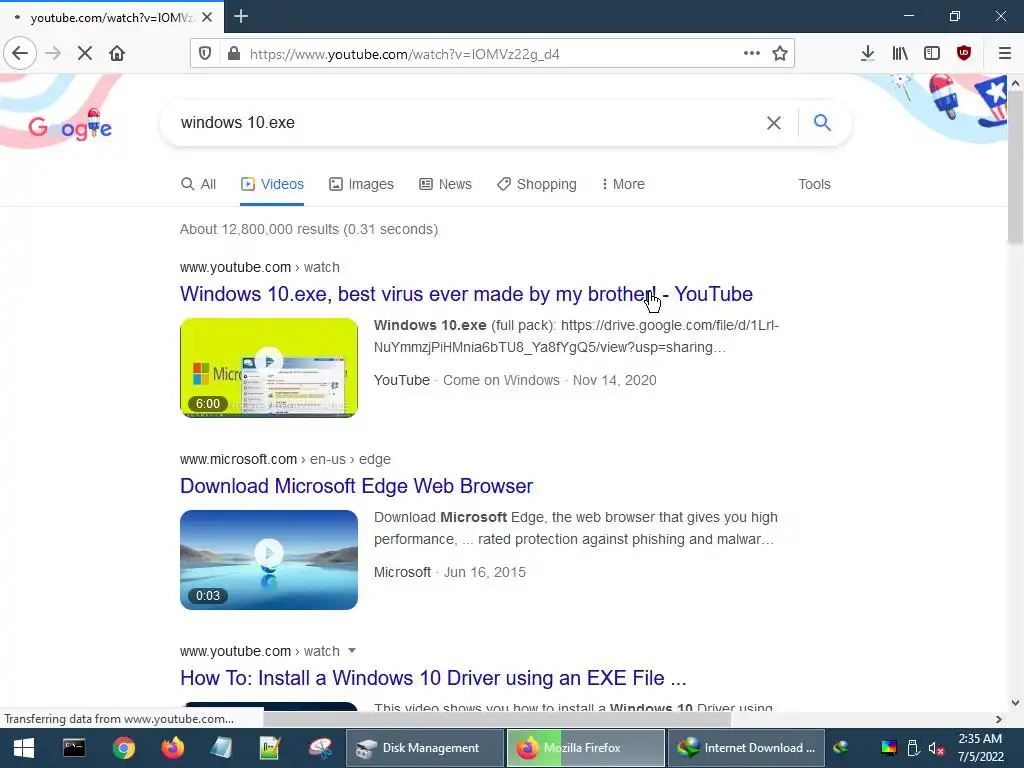Open the taskbar clock and date
The width and height of the screenshot is (1024, 768).
point(980,748)
